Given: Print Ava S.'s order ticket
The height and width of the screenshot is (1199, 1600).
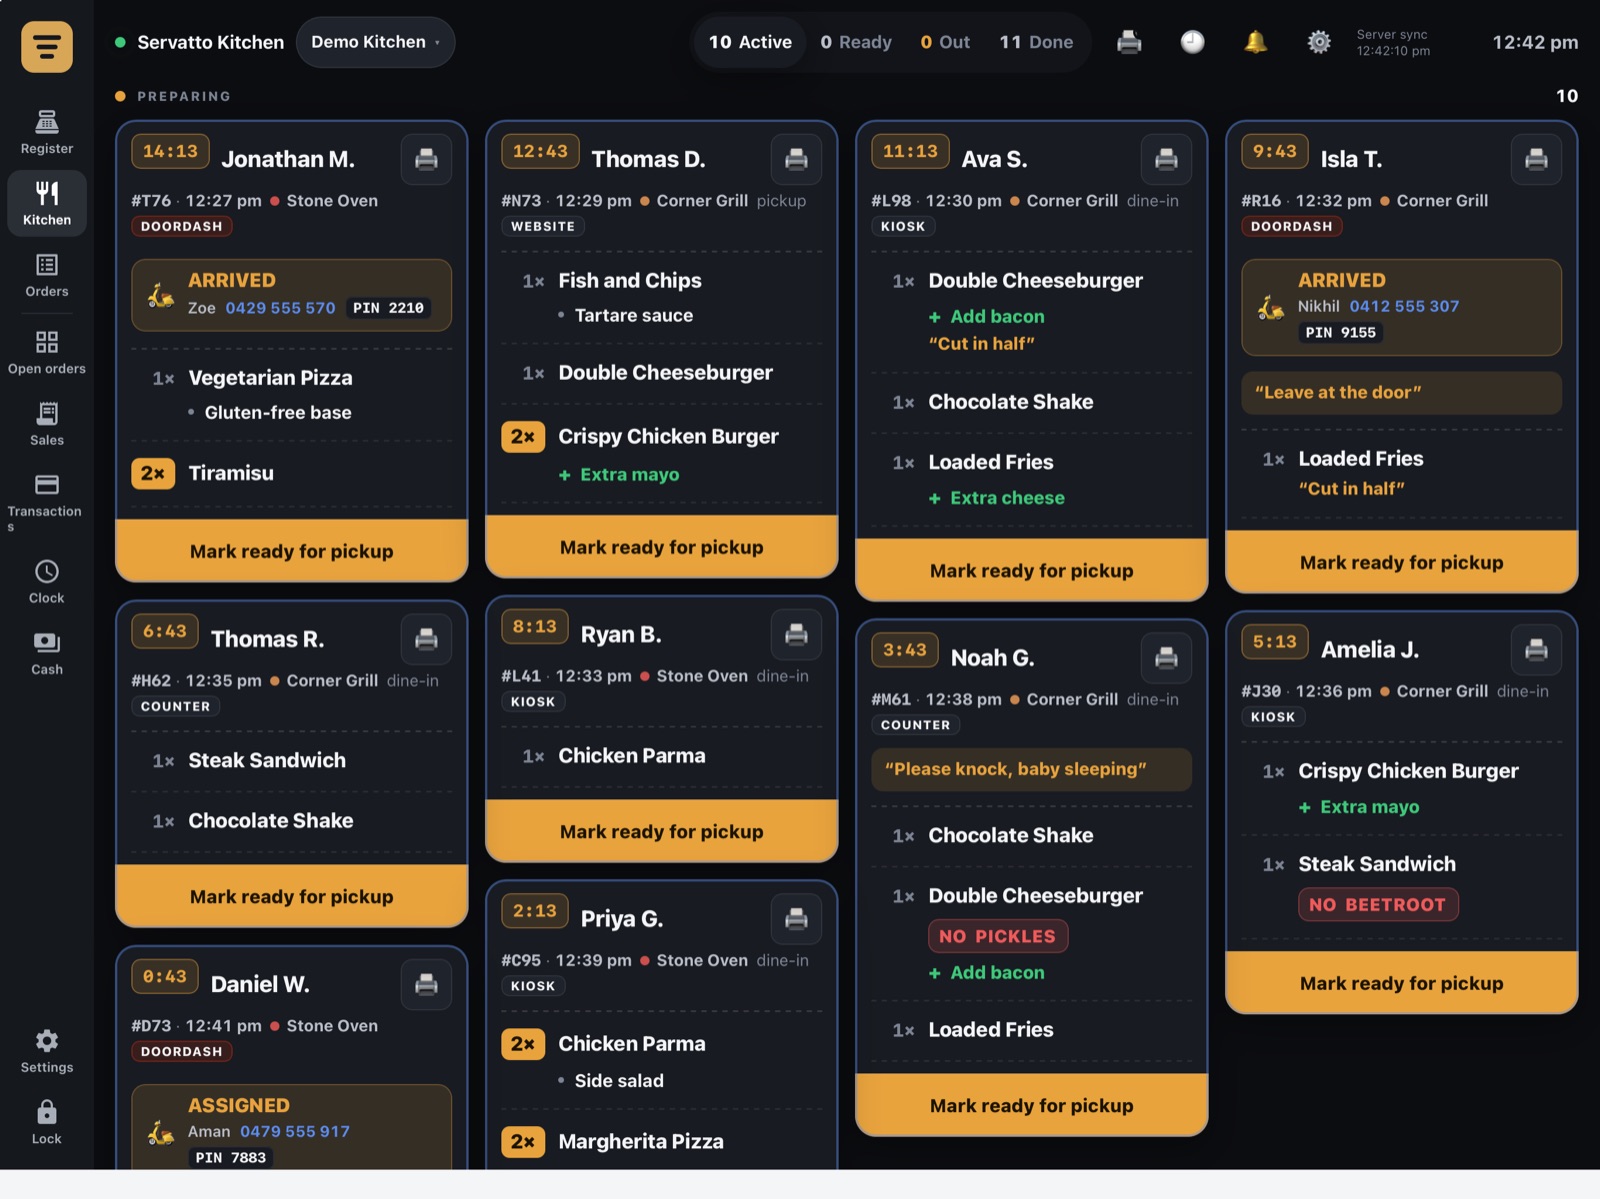Looking at the screenshot, I should pyautogui.click(x=1166, y=159).
